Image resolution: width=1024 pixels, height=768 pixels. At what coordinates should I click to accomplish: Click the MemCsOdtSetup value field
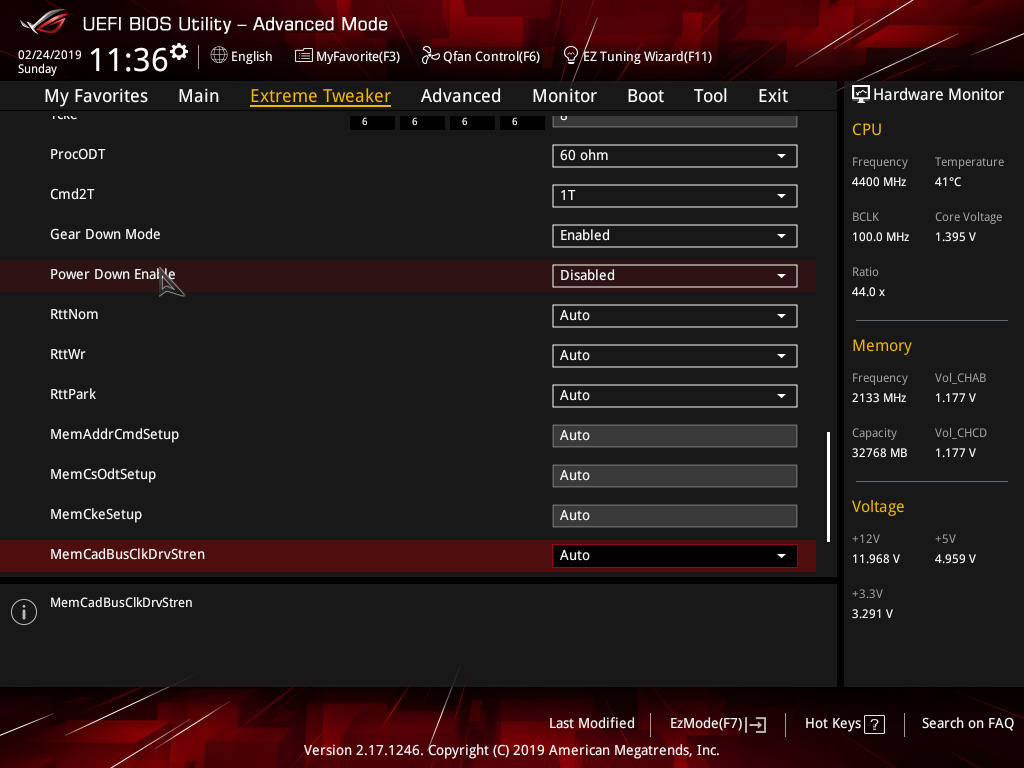[675, 475]
